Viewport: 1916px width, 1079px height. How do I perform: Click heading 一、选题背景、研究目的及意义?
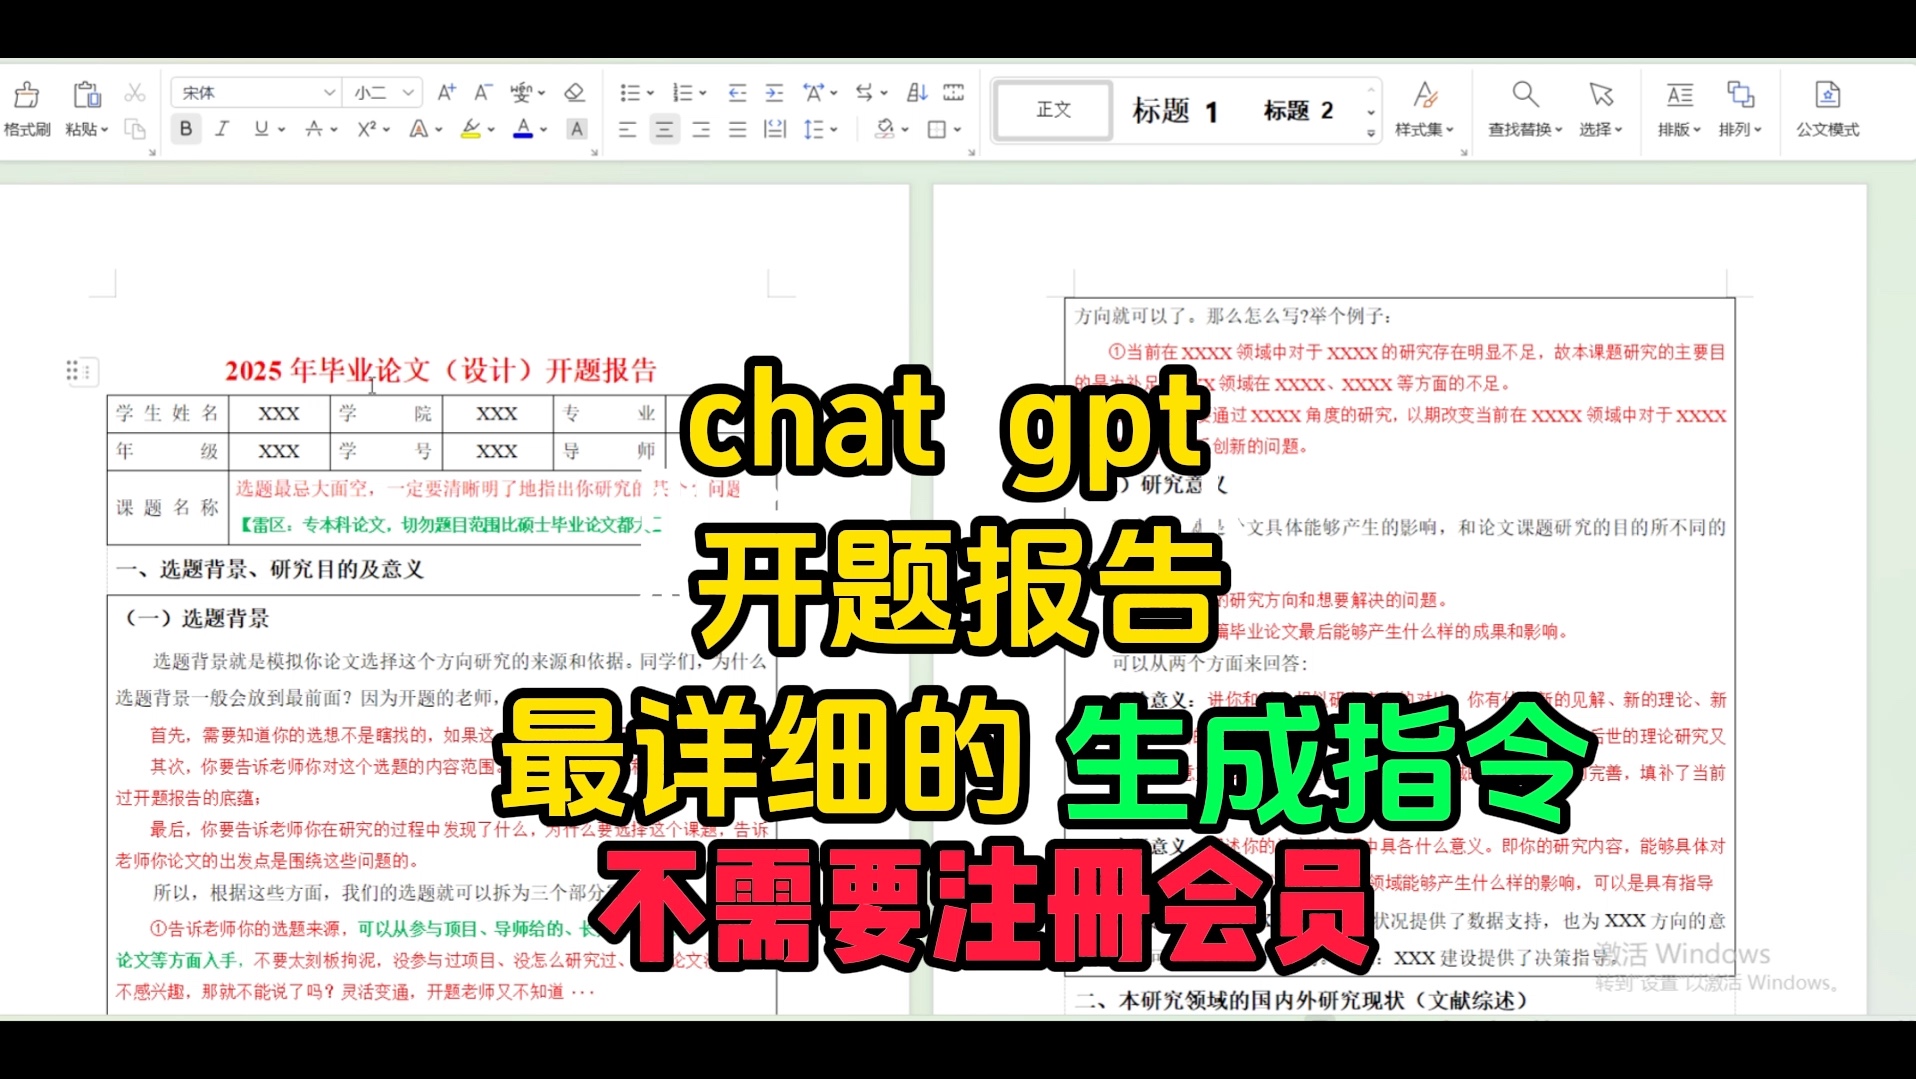pyautogui.click(x=270, y=569)
